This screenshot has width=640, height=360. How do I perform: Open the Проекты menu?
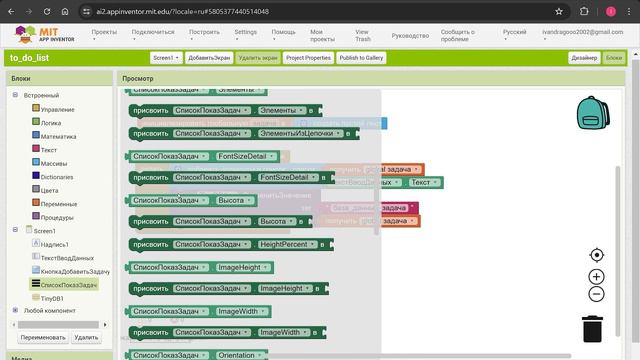point(104,35)
